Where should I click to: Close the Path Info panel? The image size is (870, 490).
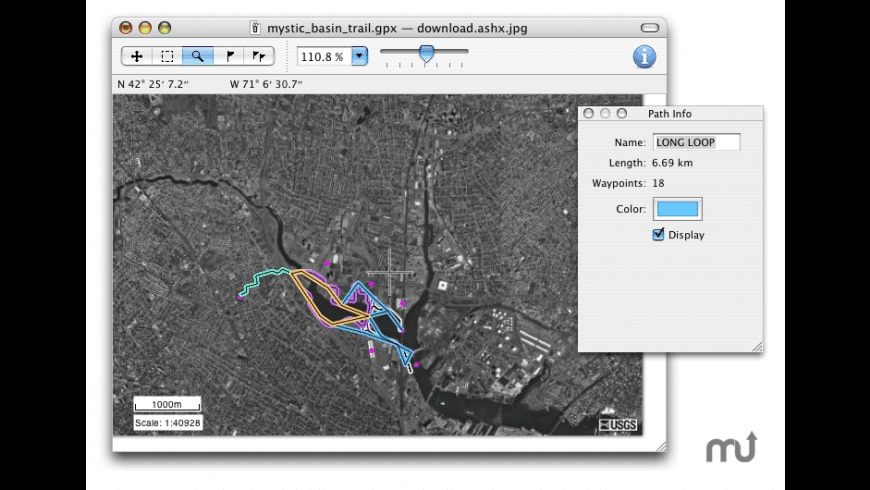pos(589,114)
